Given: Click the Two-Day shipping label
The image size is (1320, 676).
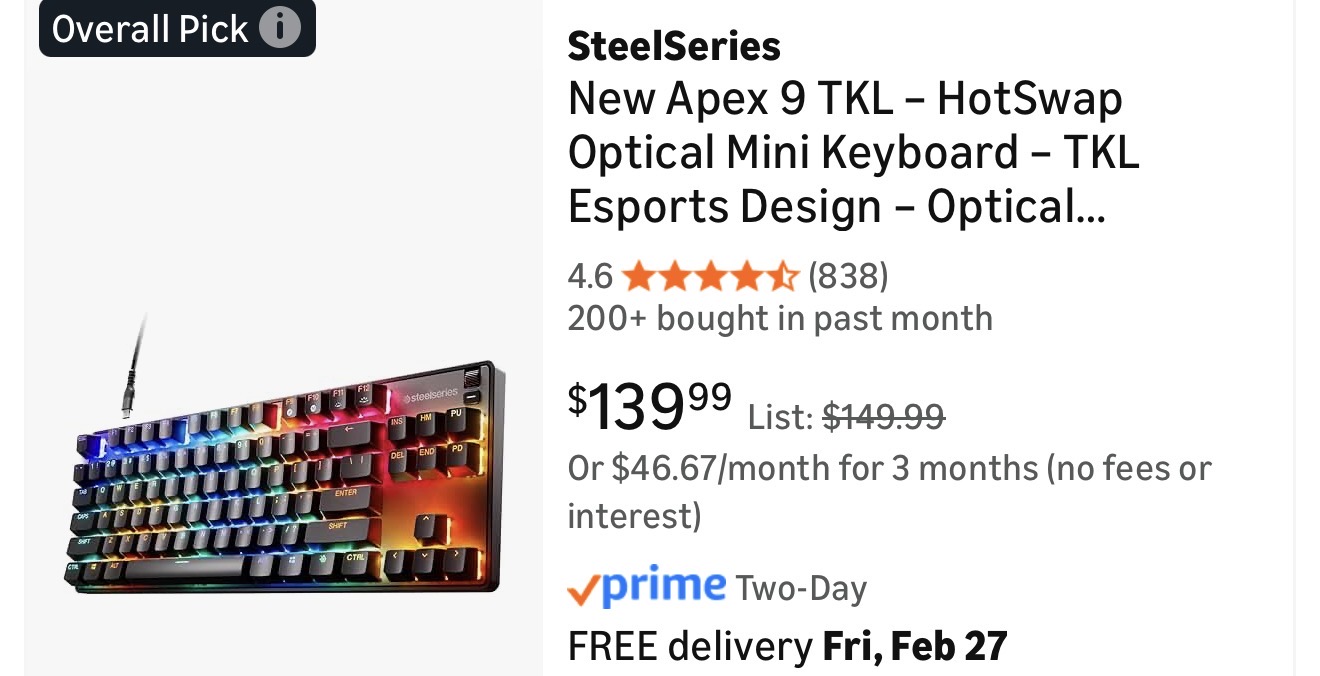Looking at the screenshot, I should click(x=801, y=588).
